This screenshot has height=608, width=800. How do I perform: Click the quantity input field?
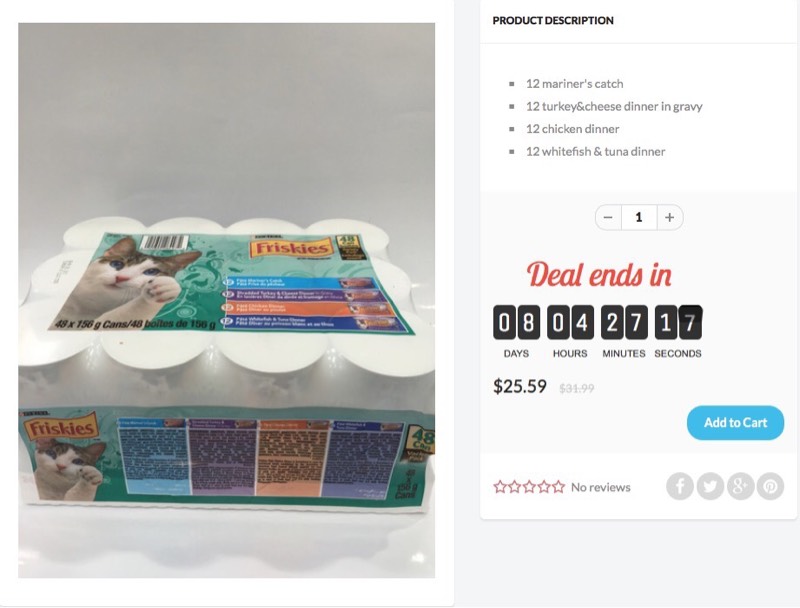tap(639, 217)
